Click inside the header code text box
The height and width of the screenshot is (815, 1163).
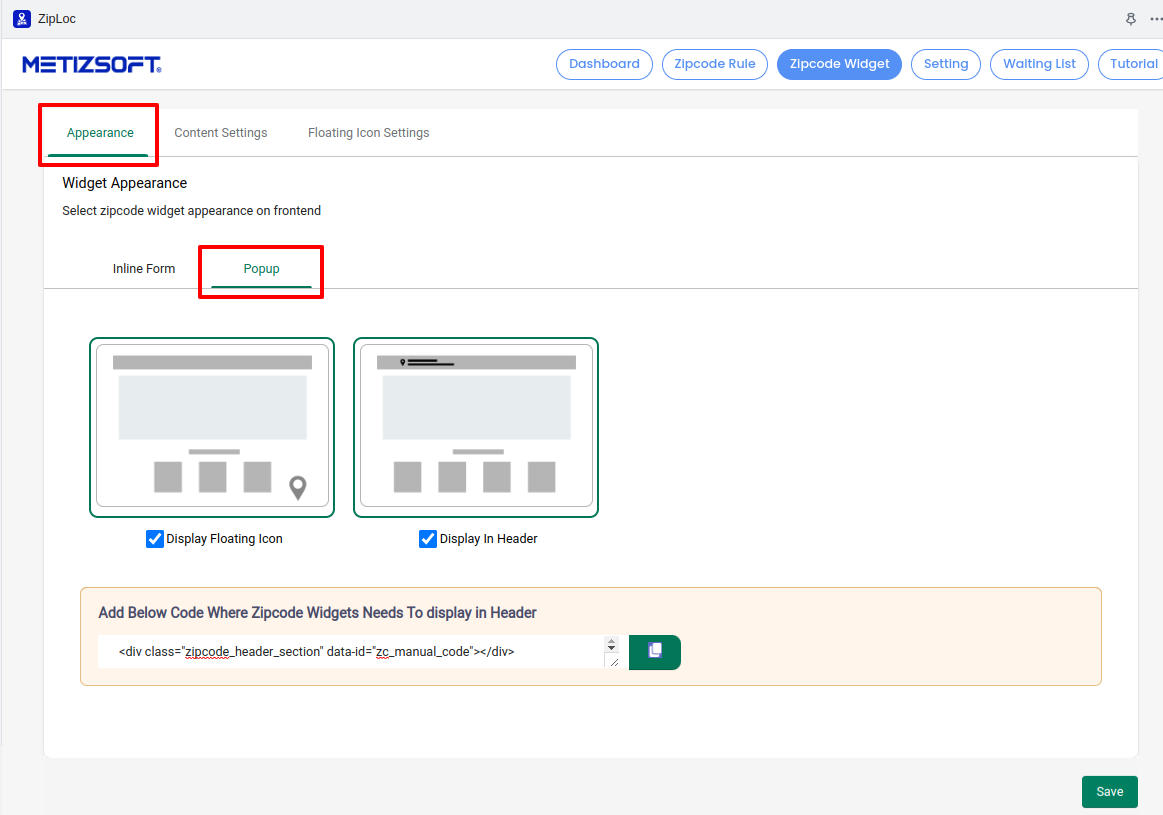(x=350, y=651)
